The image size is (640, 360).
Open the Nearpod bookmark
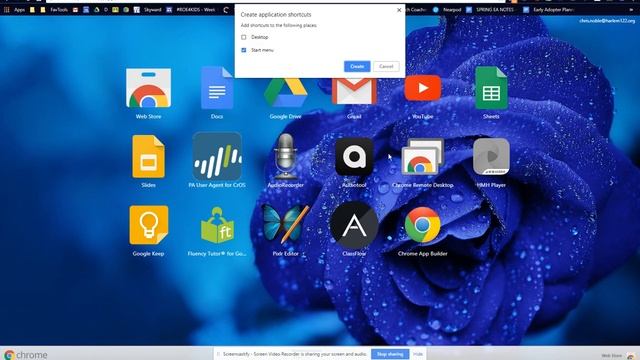[x=448, y=9]
